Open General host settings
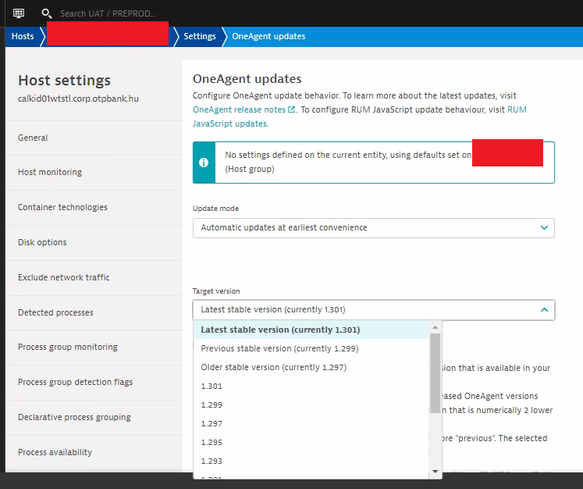The width and height of the screenshot is (583, 489). (94, 138)
